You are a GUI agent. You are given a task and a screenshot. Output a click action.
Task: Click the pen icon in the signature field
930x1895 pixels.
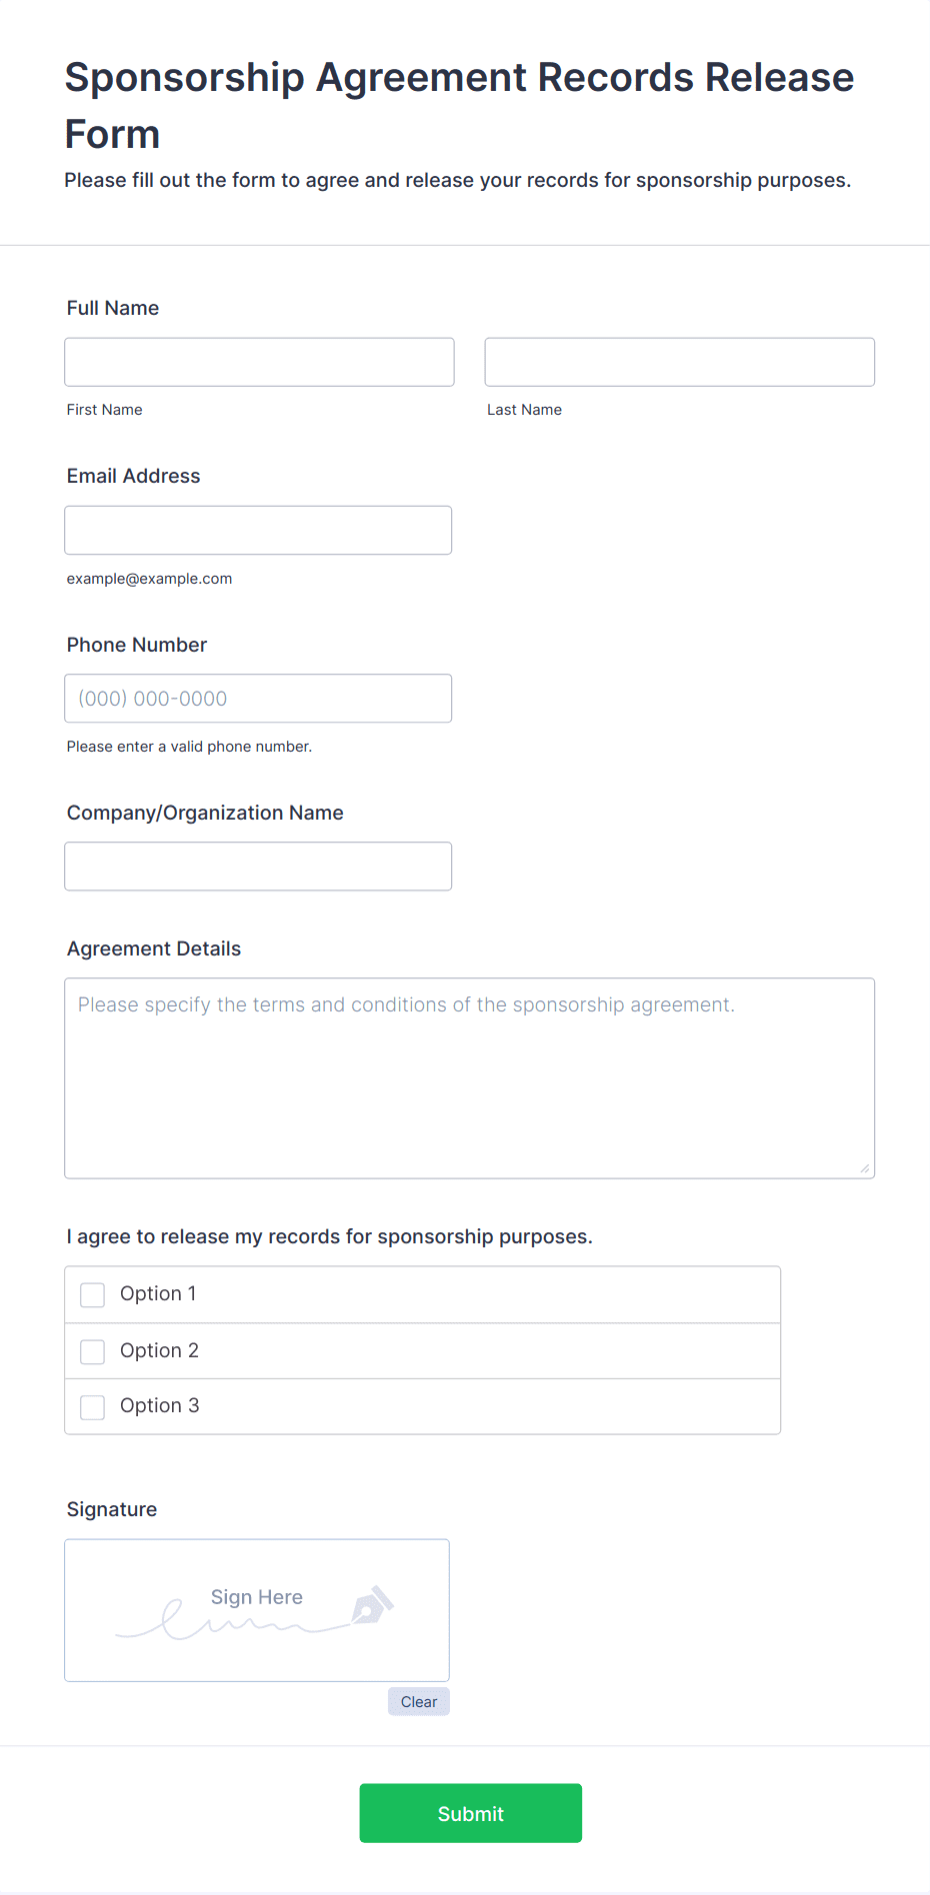click(370, 1602)
